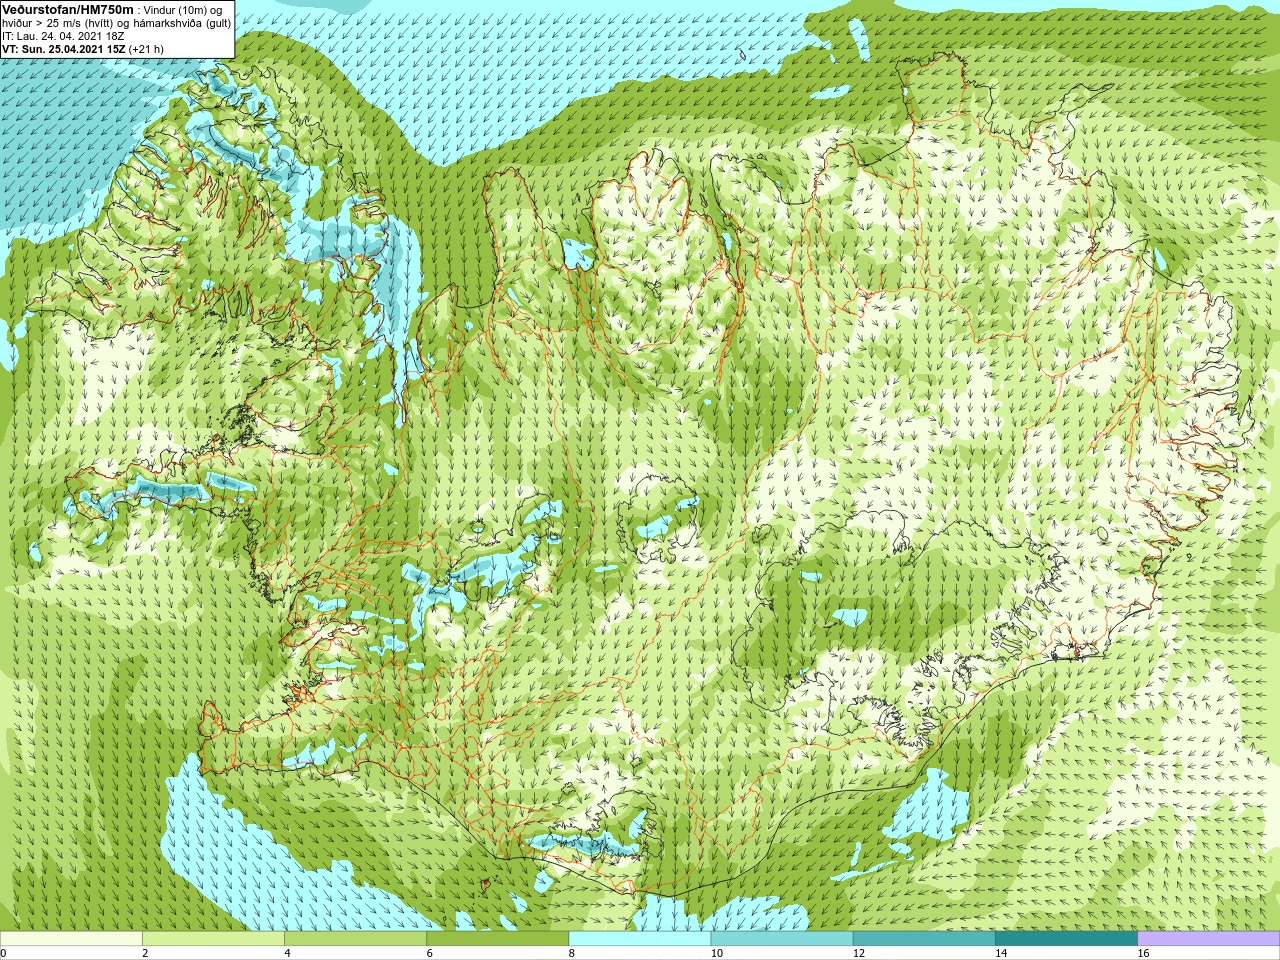Click the scale label "8"
Viewport: 1280px width, 960px height.
pyautogui.click(x=571, y=953)
